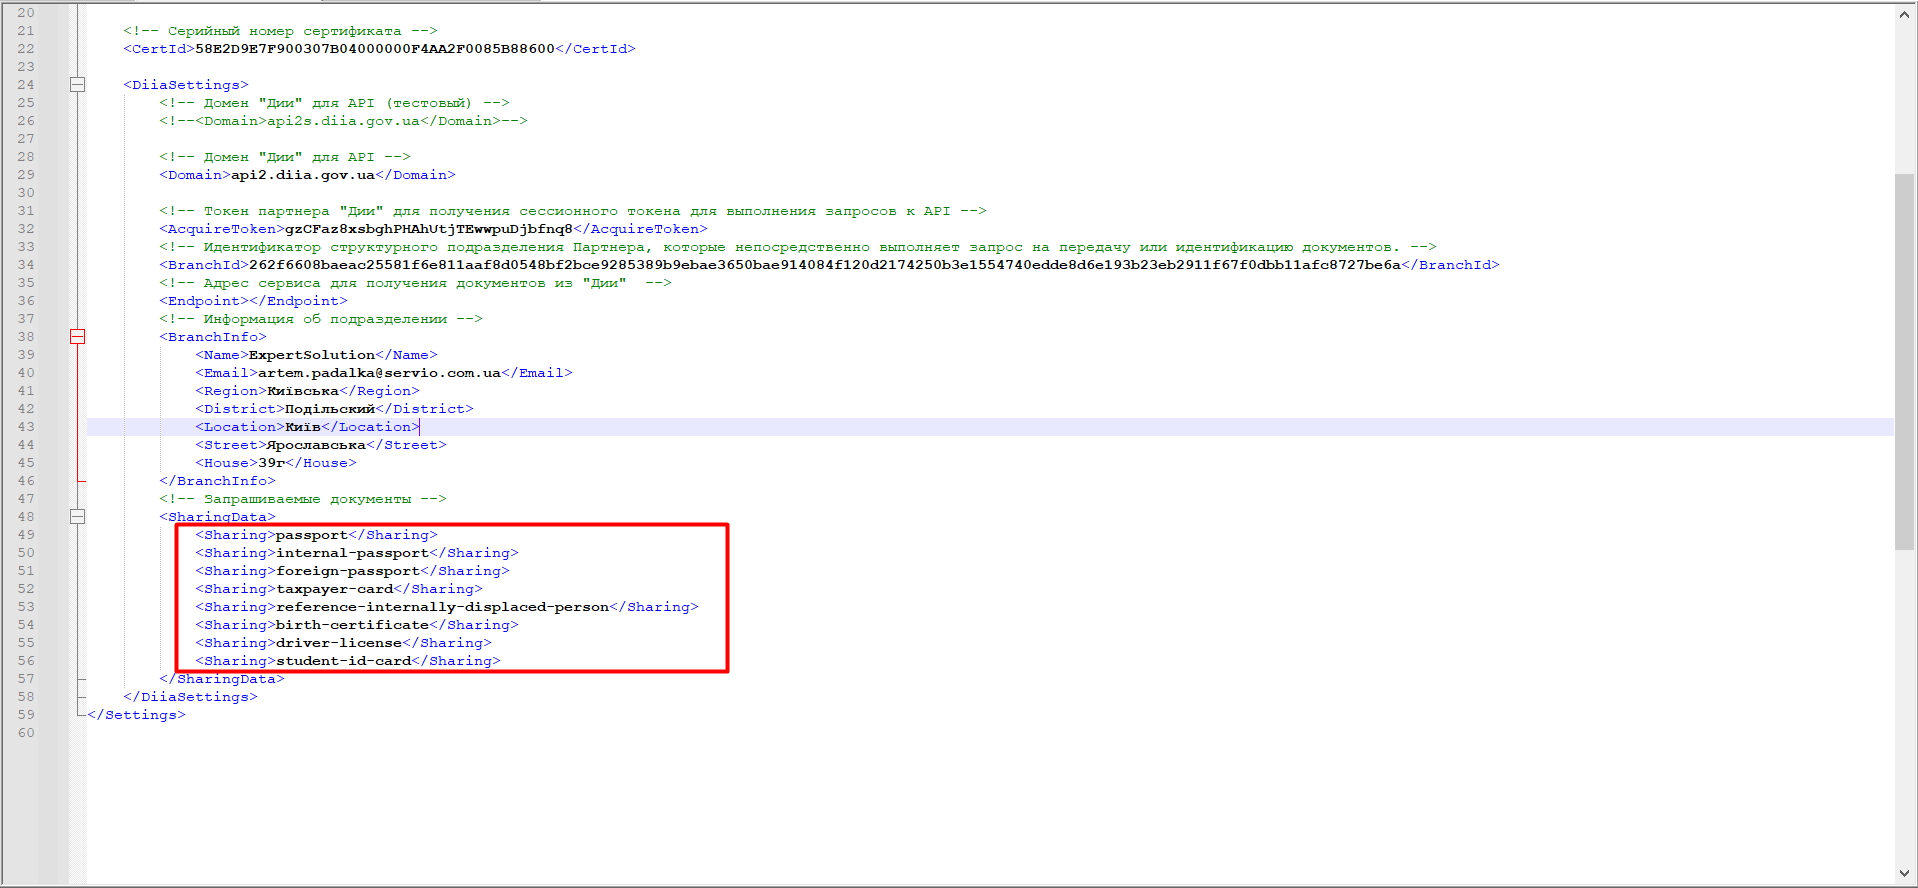Click line number 43 in the margin
1918x888 pixels.
point(26,427)
